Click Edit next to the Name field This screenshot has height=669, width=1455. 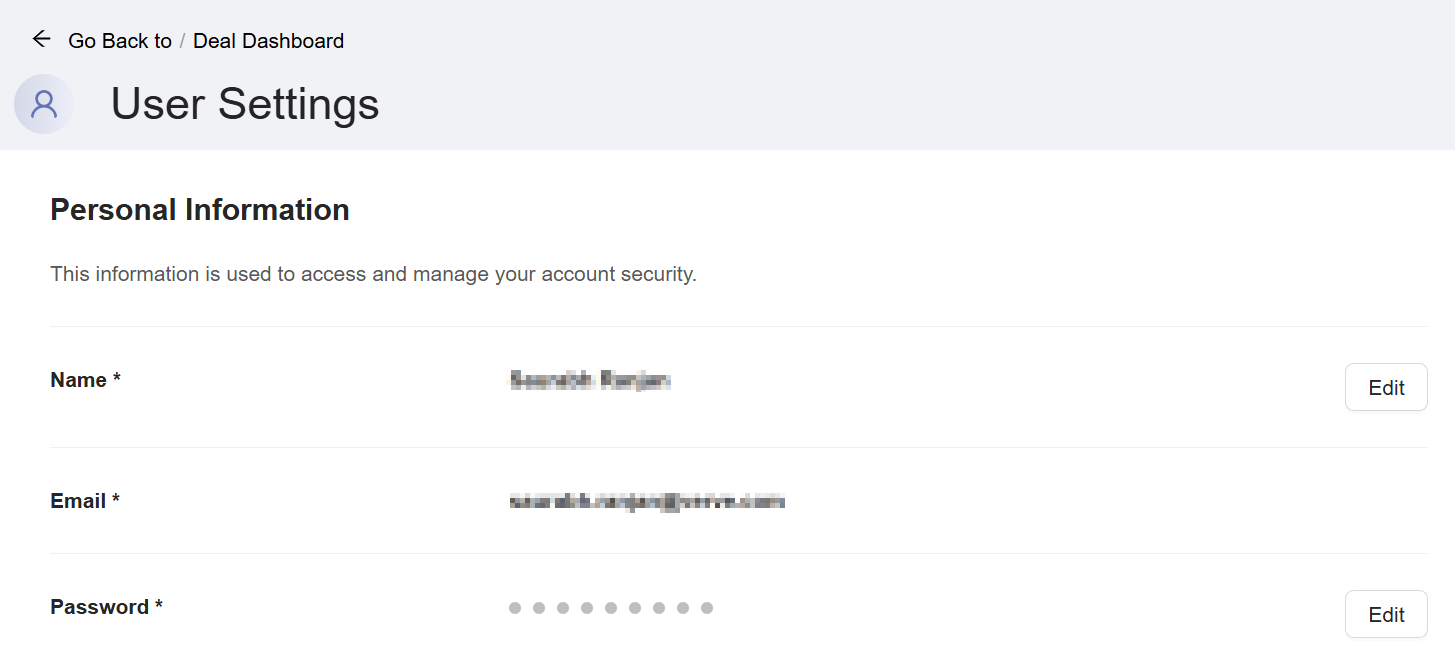click(1386, 387)
